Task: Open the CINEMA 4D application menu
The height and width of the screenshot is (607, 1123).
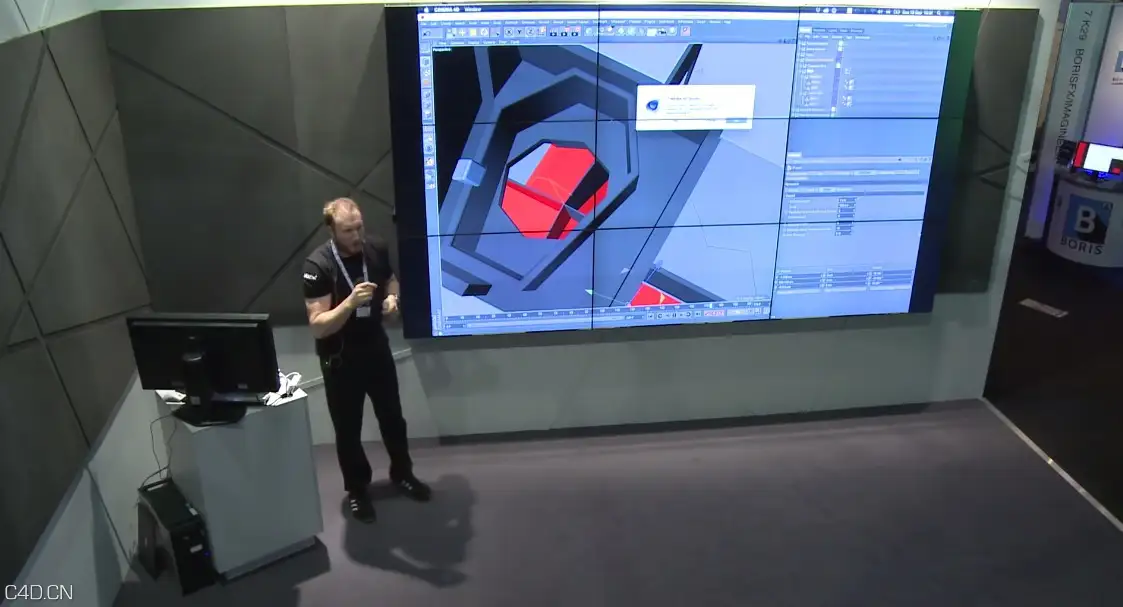Action: (447, 9)
